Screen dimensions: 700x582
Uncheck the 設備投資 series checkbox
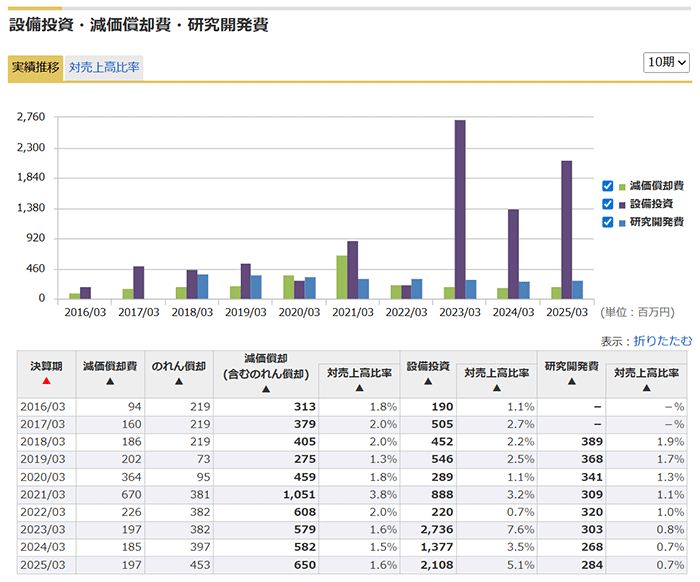pos(608,204)
